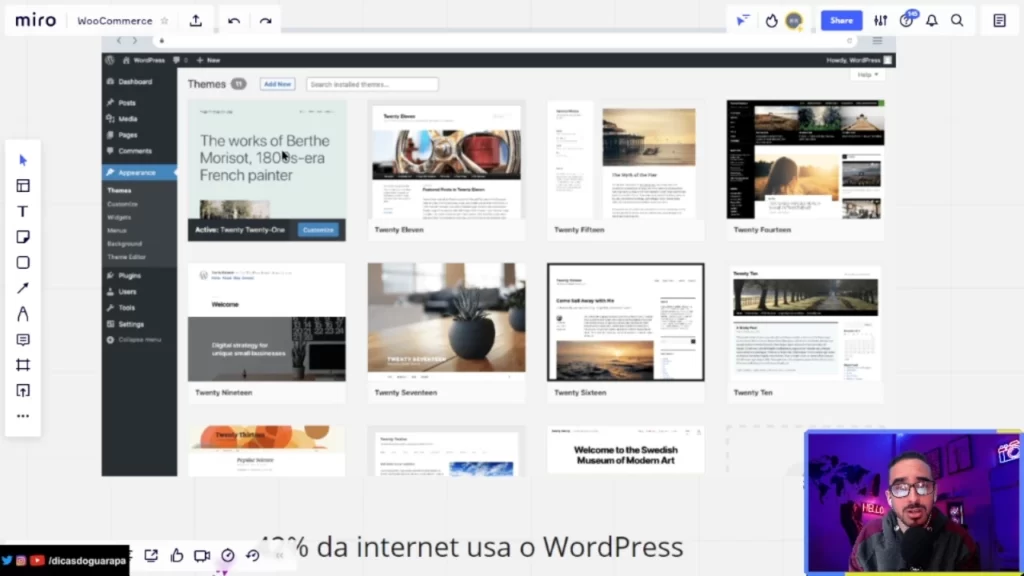This screenshot has width=1024, height=576.
Task: Open Widgets submenu item
Action: coord(120,217)
